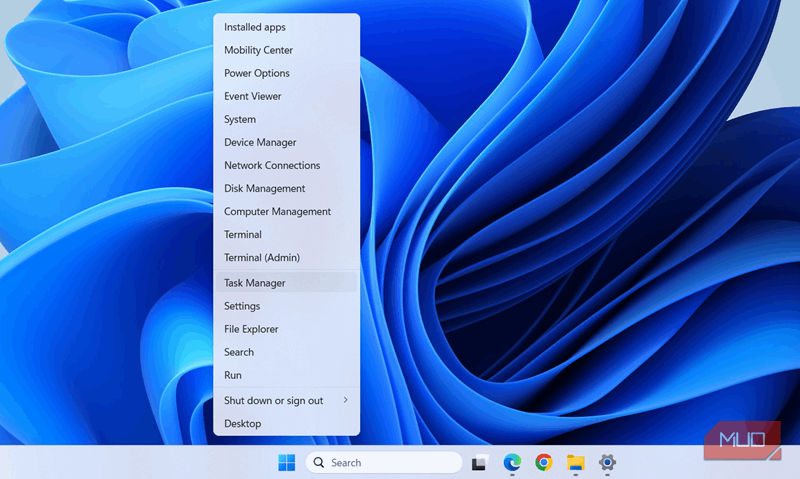Viewport: 800px width, 479px height.
Task: Launch Terminal (Admin) from the menu
Action: 262,257
